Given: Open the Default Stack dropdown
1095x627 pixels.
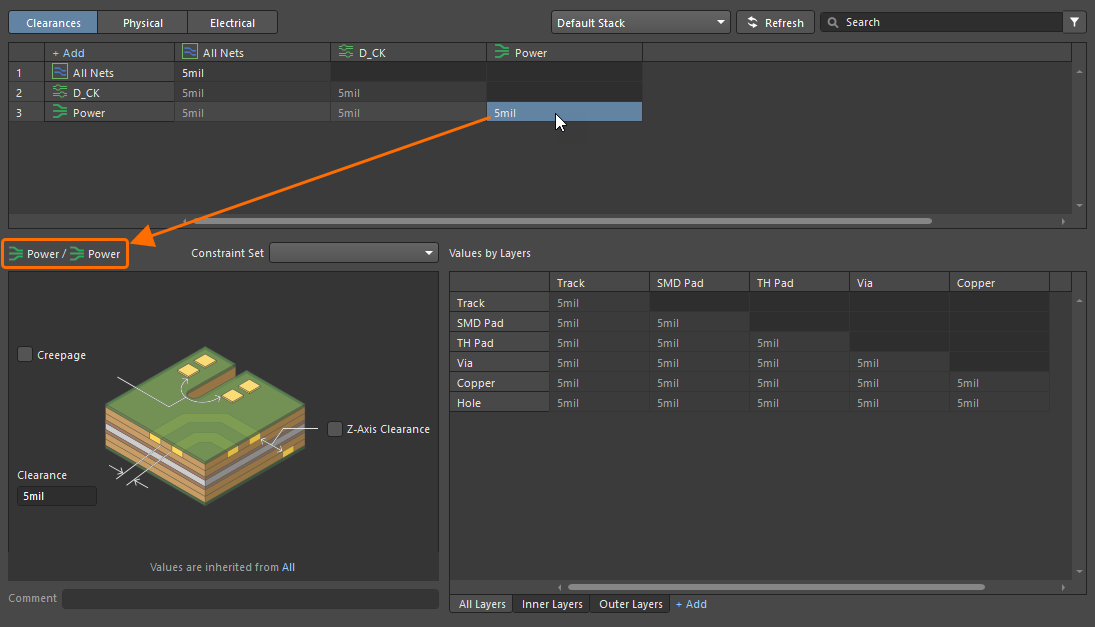Looking at the screenshot, I should [x=640, y=22].
